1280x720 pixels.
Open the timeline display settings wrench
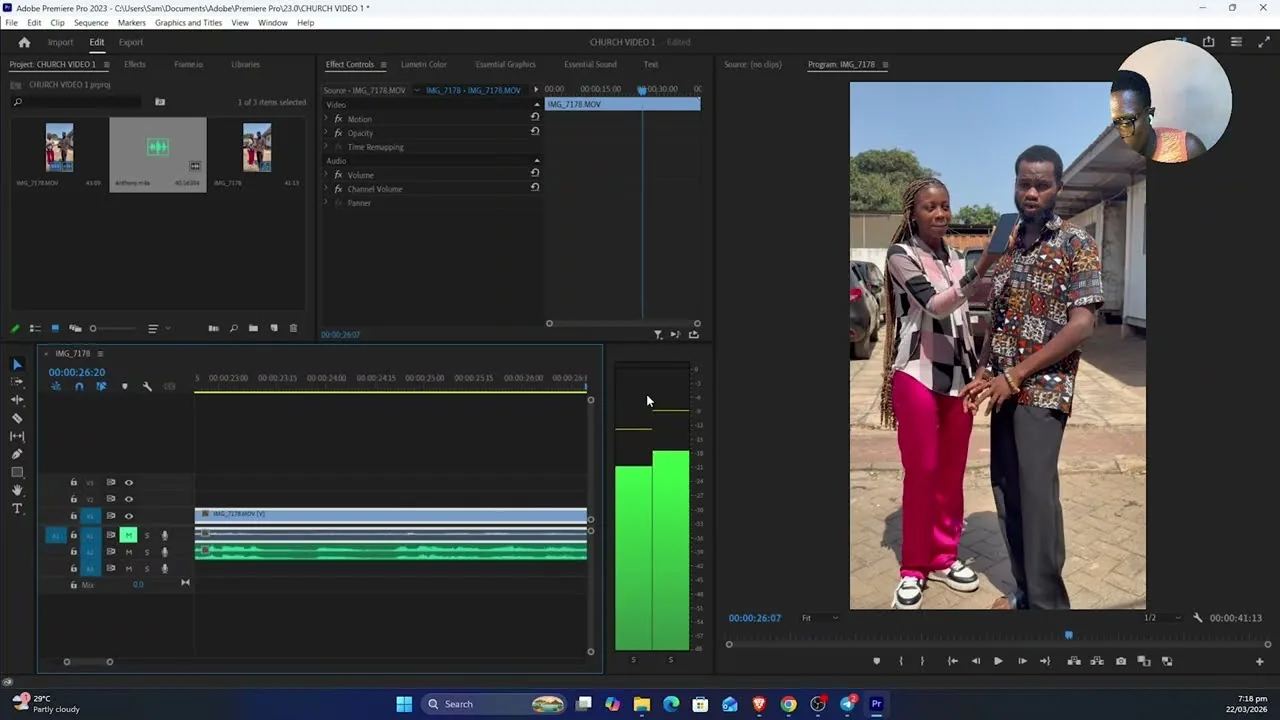[147, 386]
